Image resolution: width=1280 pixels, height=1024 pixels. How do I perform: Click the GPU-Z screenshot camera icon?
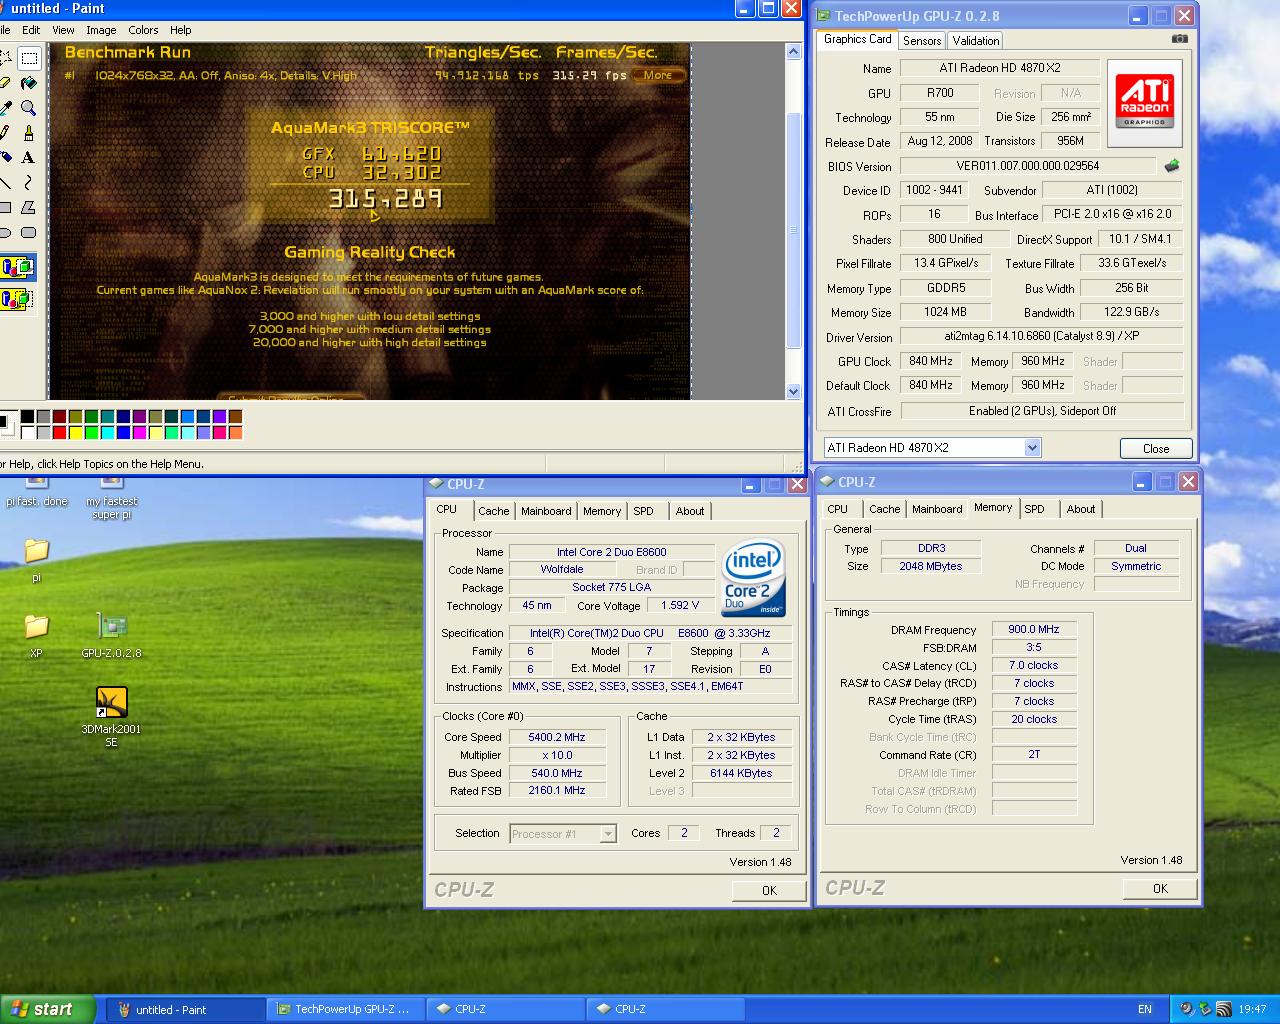coord(1180,39)
